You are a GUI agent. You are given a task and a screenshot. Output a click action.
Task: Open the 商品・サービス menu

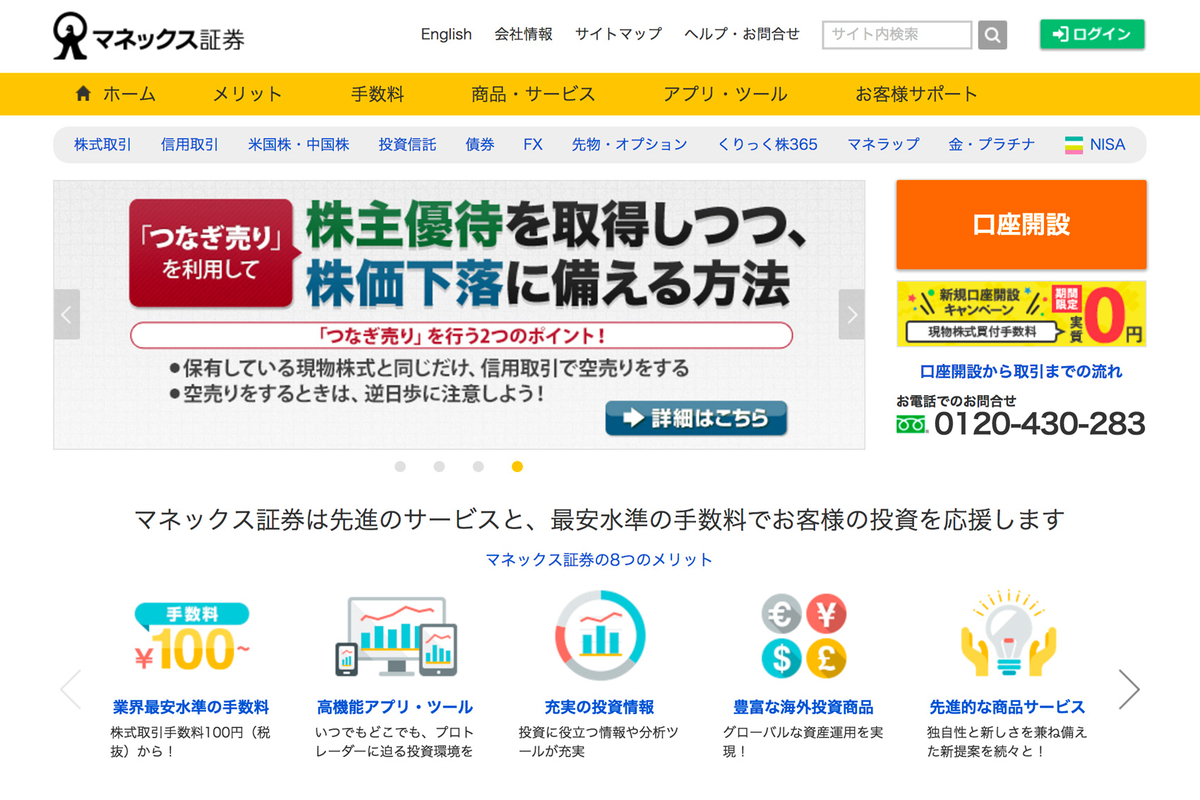pyautogui.click(x=533, y=94)
